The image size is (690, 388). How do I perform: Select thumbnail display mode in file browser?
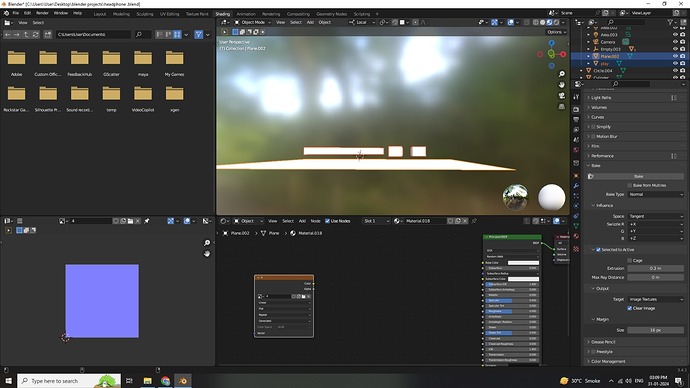[177, 34]
